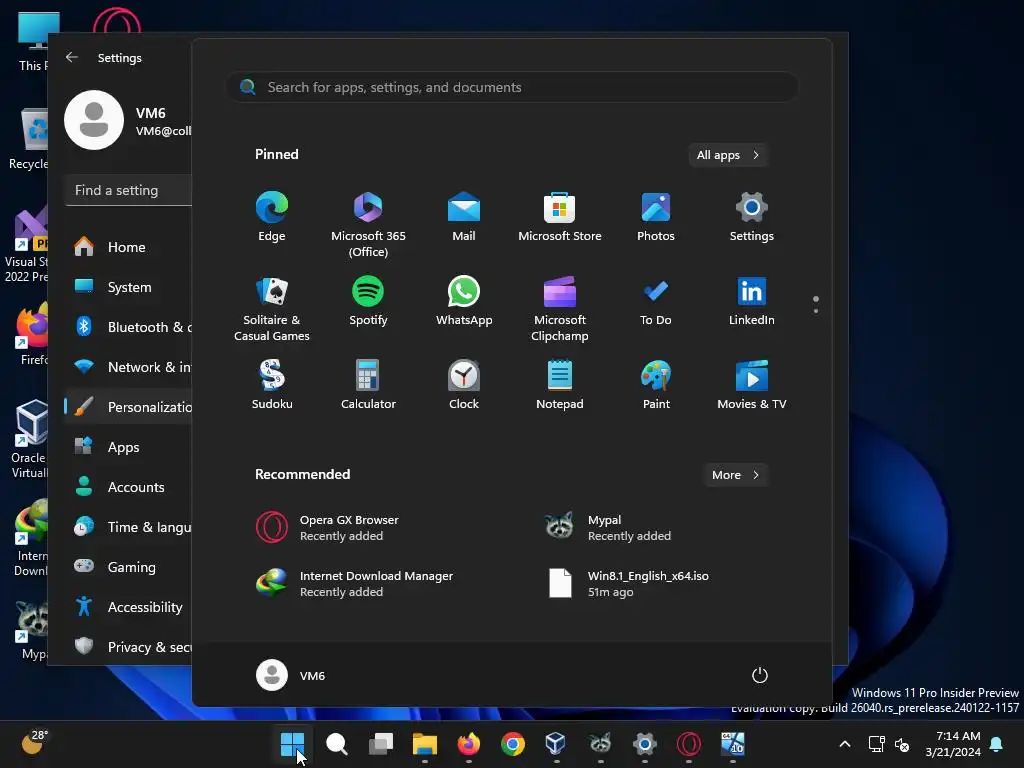This screenshot has height=768, width=1024.
Task: Open Movies & TV app
Action: 752,385
